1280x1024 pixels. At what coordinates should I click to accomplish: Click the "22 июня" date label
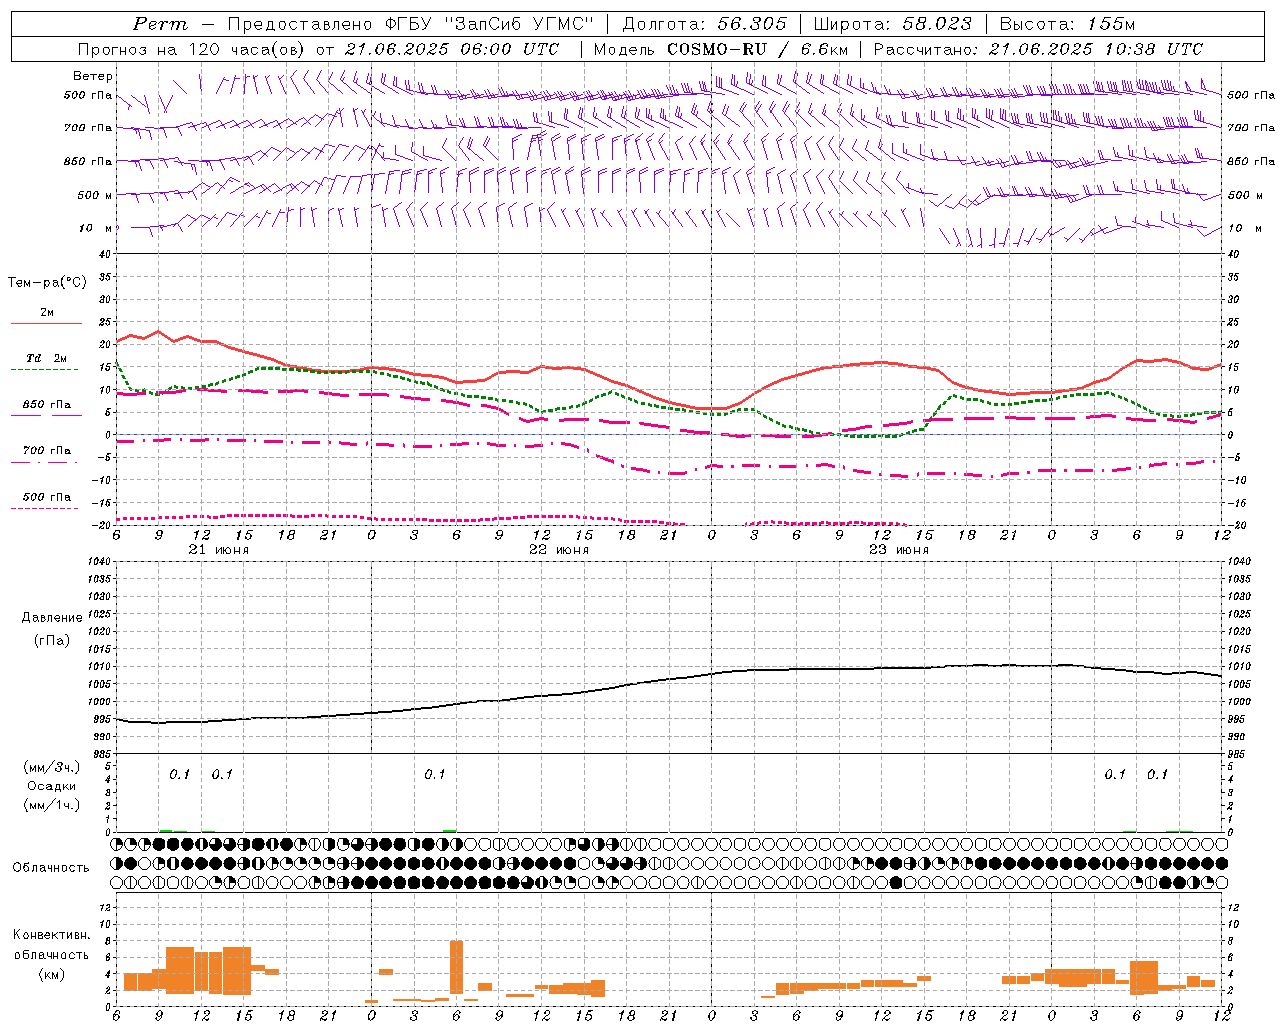pyautogui.click(x=559, y=550)
